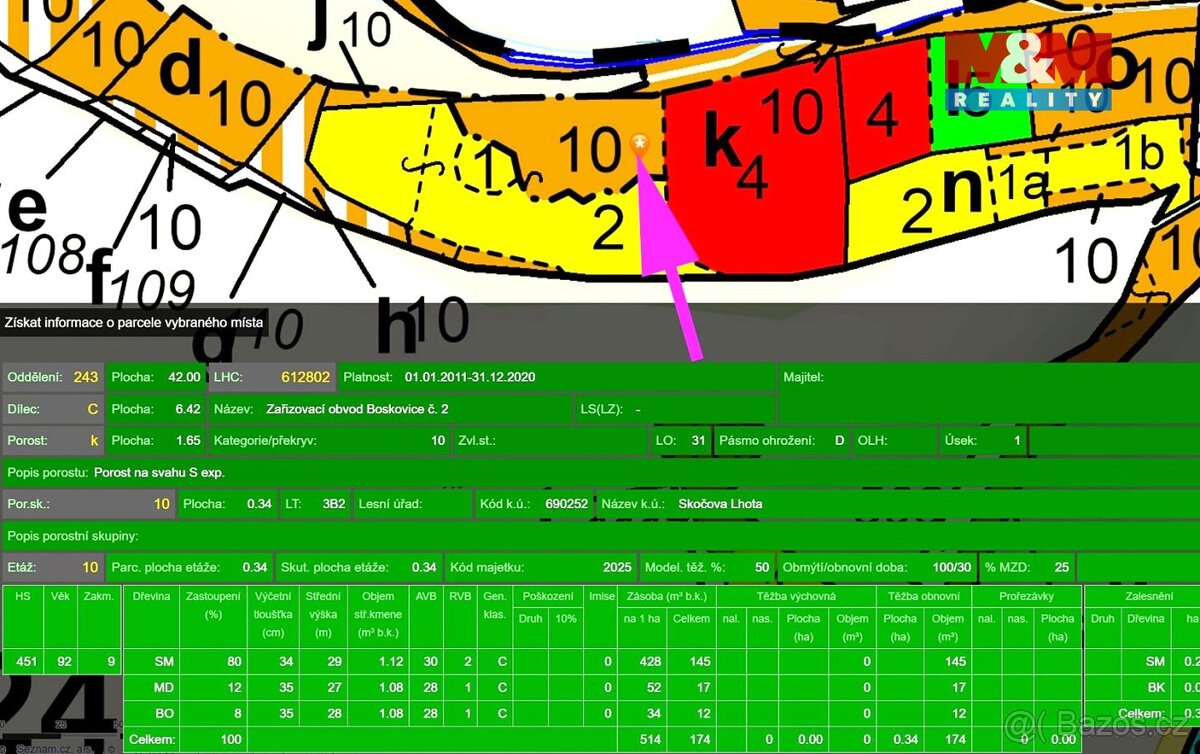The height and width of the screenshot is (754, 1200).
Task: Click the Kód k.ú. value 690252
Action: pos(566,504)
